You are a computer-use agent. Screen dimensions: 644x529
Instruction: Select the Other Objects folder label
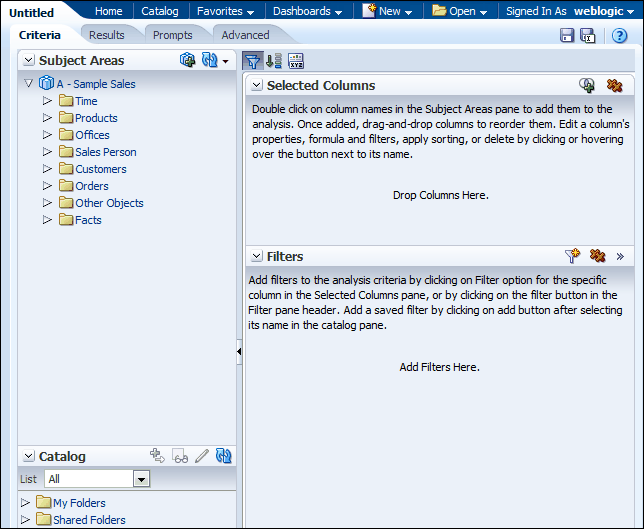pyautogui.click(x=109, y=203)
